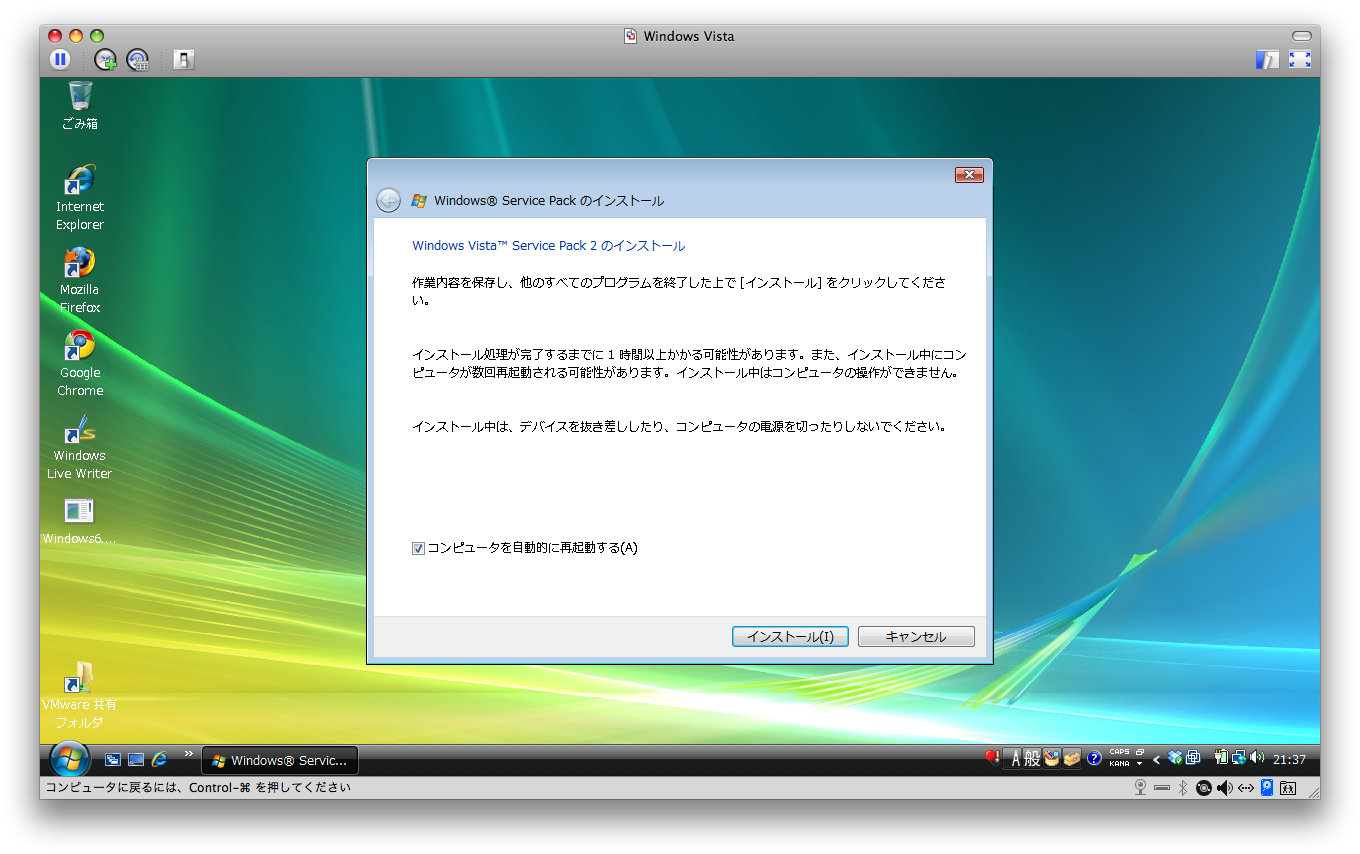Open language bar options dropdown arrow
Screen dimensions: 1360x854
(1139, 764)
